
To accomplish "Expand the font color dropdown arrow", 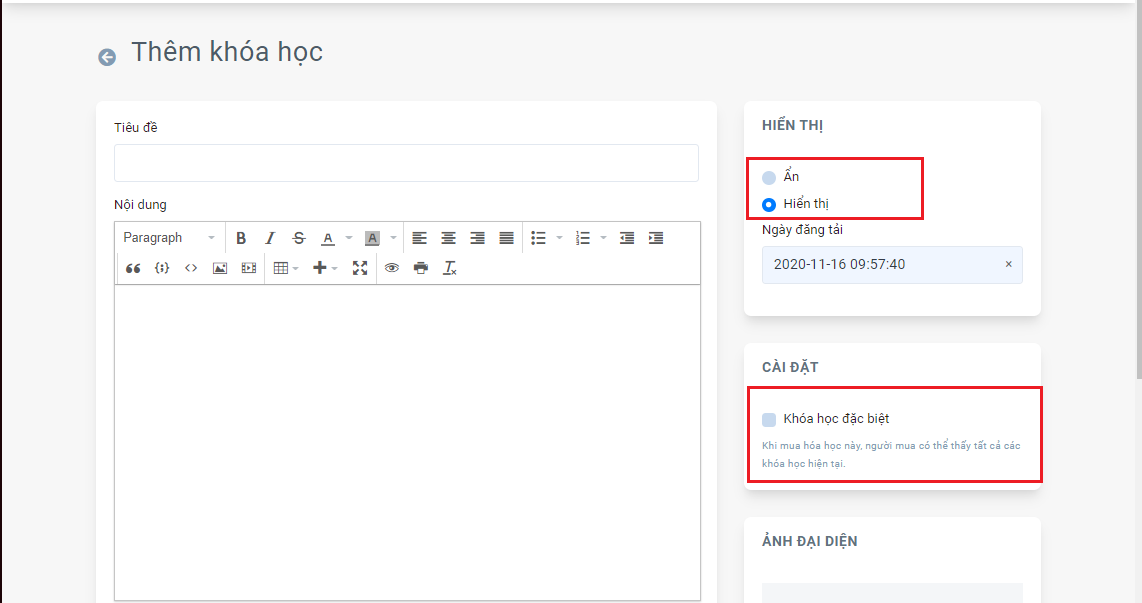I will pyautogui.click(x=349, y=238).
